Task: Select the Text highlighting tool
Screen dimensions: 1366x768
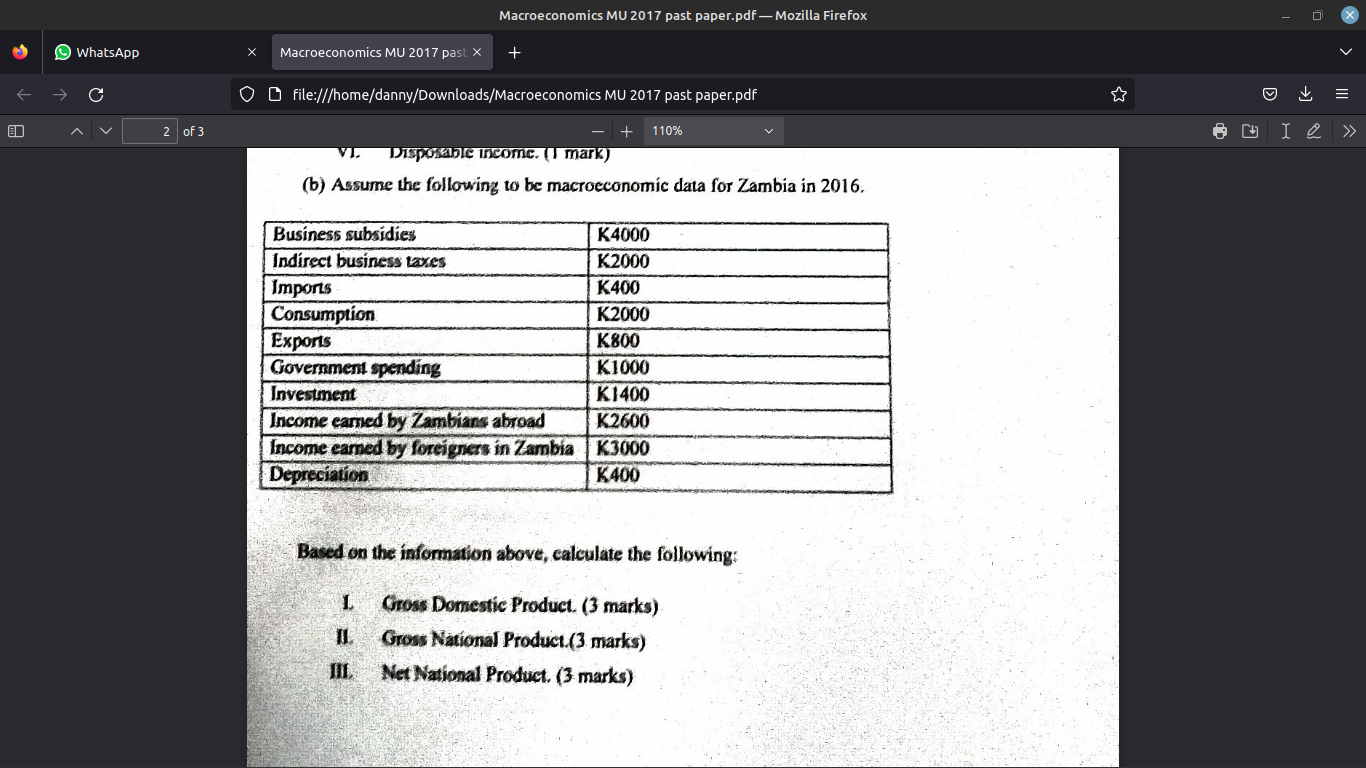Action: [1285, 131]
